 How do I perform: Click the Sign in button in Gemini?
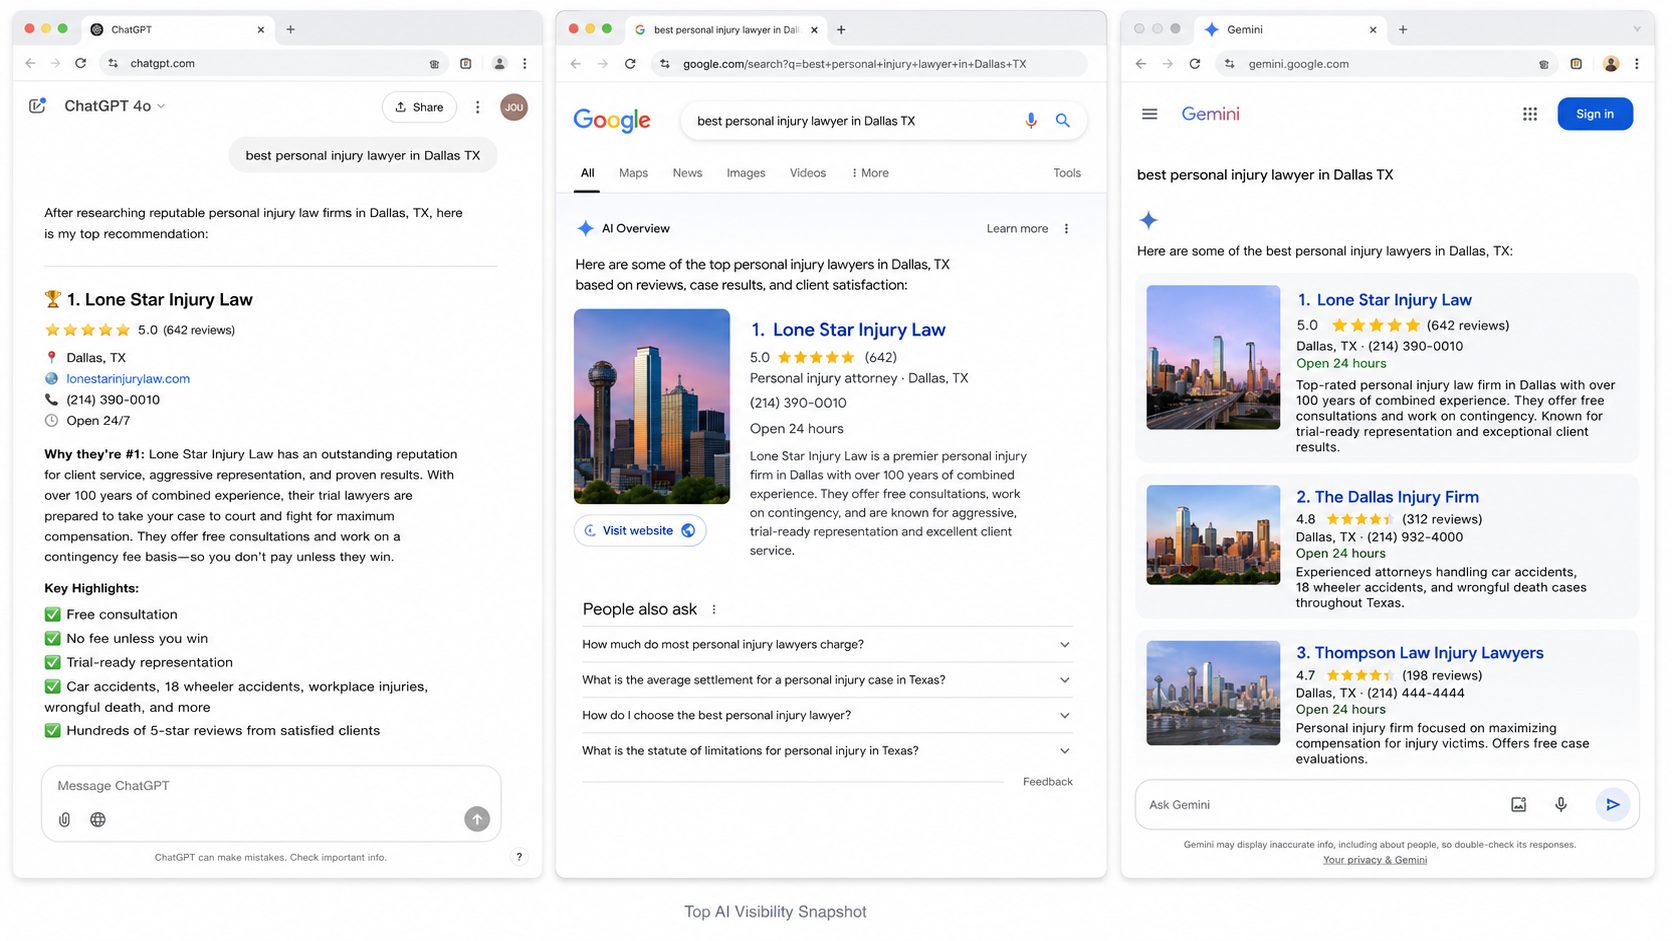pos(1595,114)
